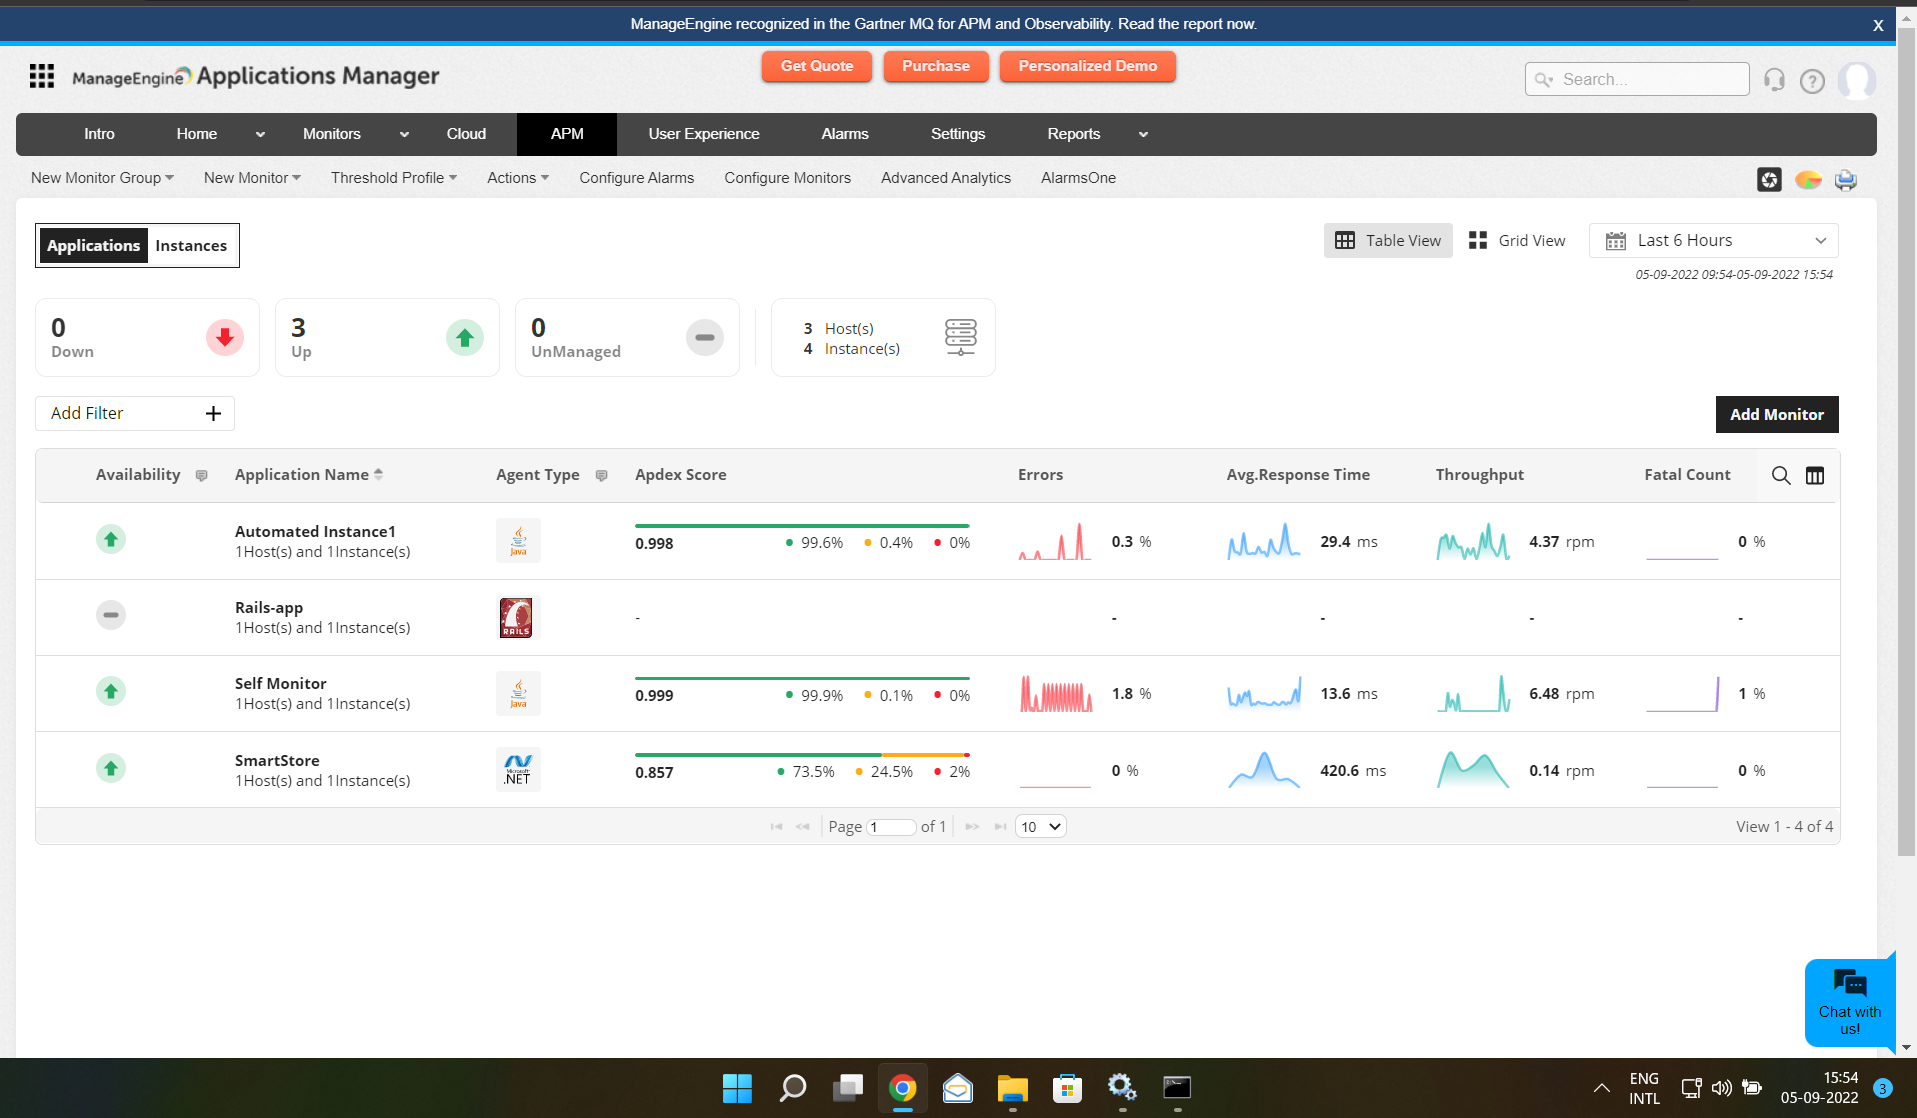Click the Self Monitor Apdex score bar
Screen dimensions: 1917x1118
point(802,679)
